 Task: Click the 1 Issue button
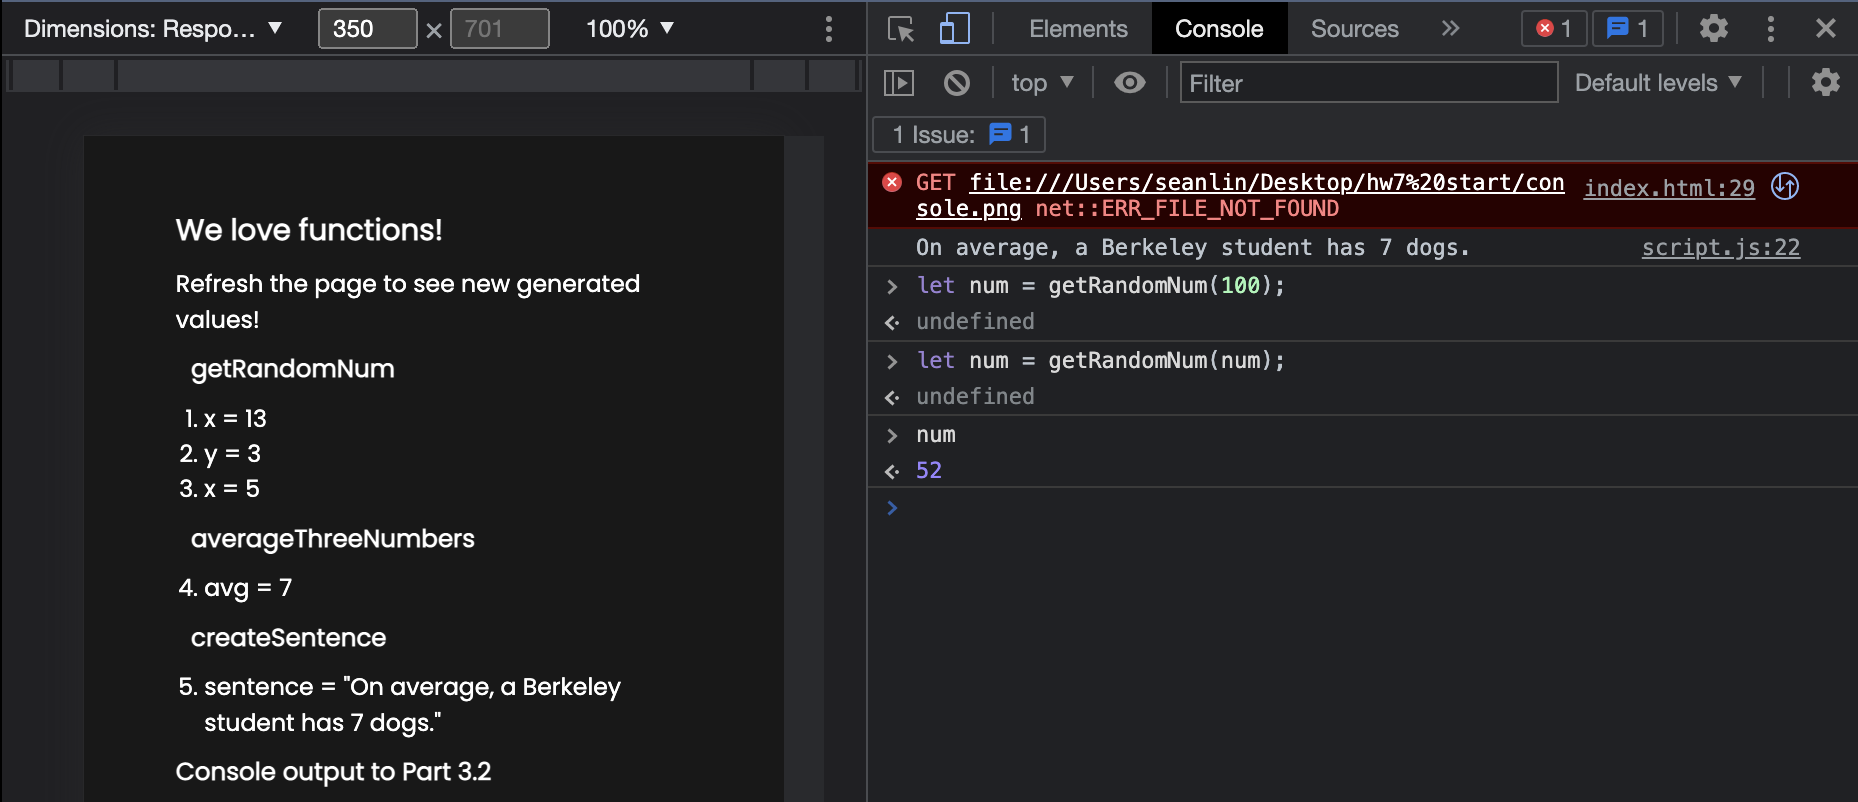959,135
